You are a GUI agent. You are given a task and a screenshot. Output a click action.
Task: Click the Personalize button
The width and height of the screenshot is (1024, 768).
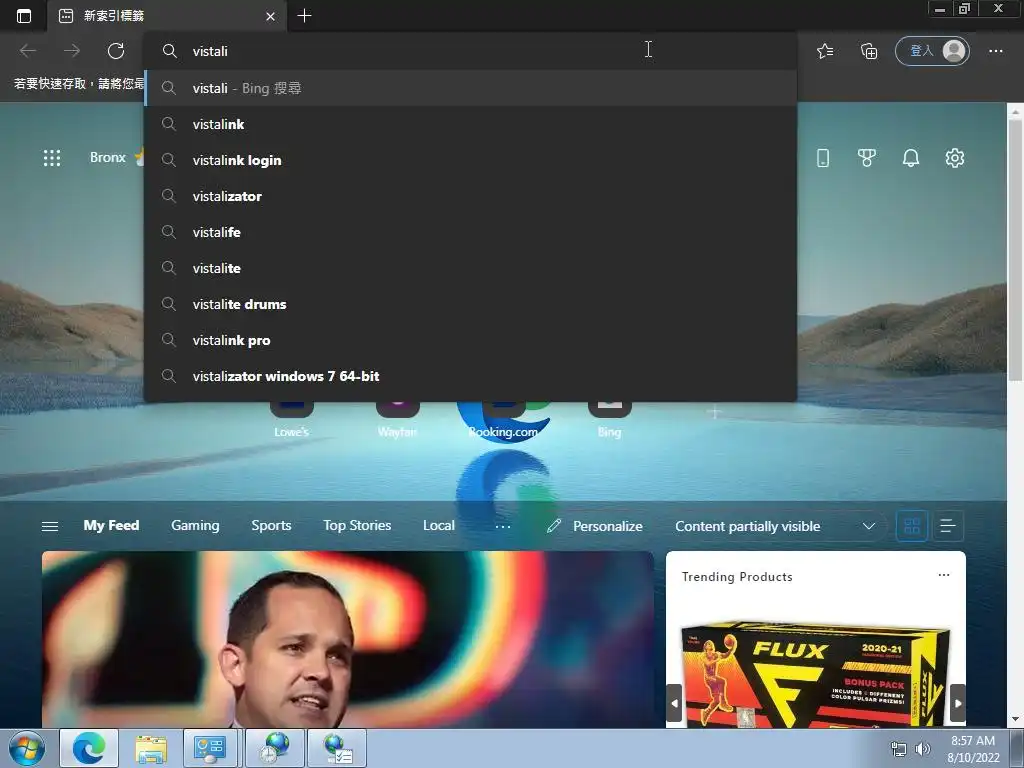click(594, 526)
